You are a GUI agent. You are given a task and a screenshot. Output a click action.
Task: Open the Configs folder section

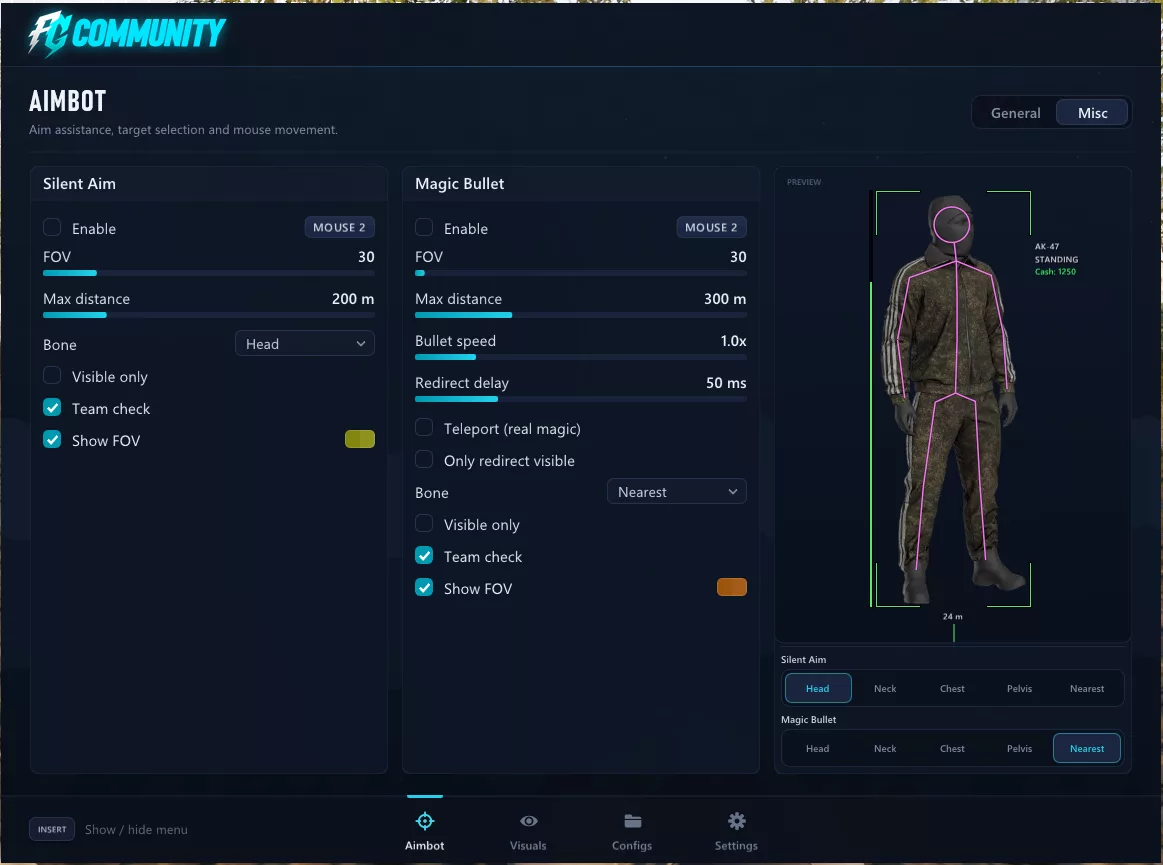click(632, 831)
